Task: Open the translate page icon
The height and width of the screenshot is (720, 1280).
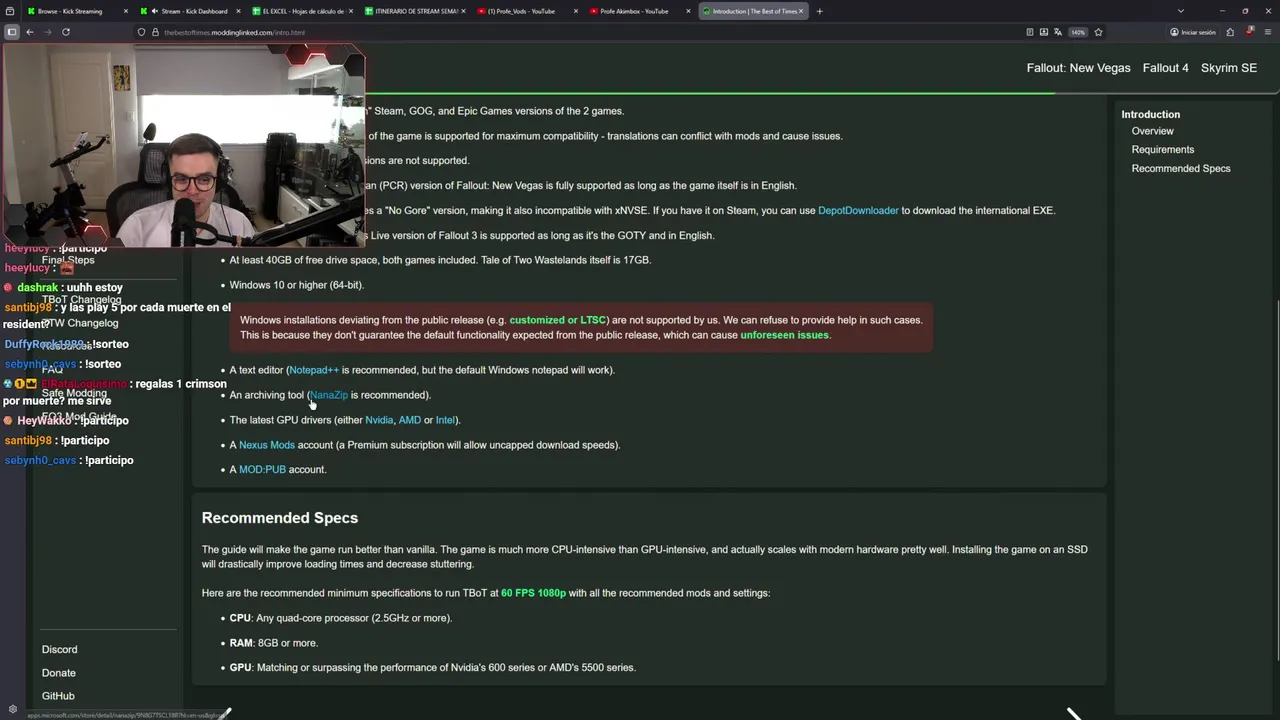Action: 1058,32
